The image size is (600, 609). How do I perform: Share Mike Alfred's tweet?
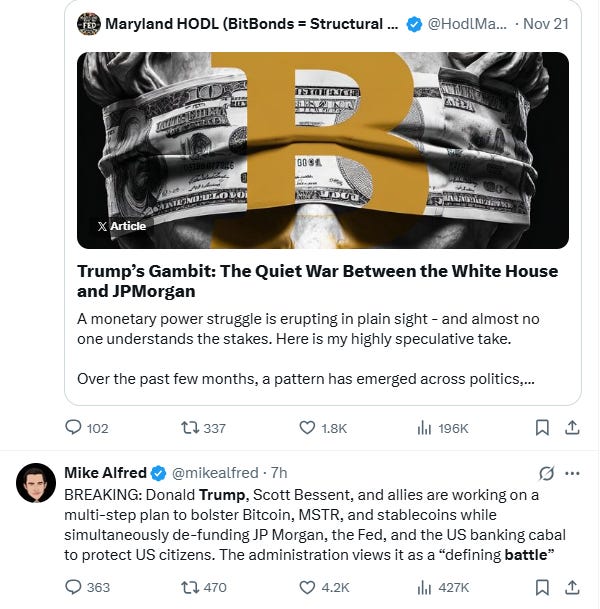click(x=573, y=587)
